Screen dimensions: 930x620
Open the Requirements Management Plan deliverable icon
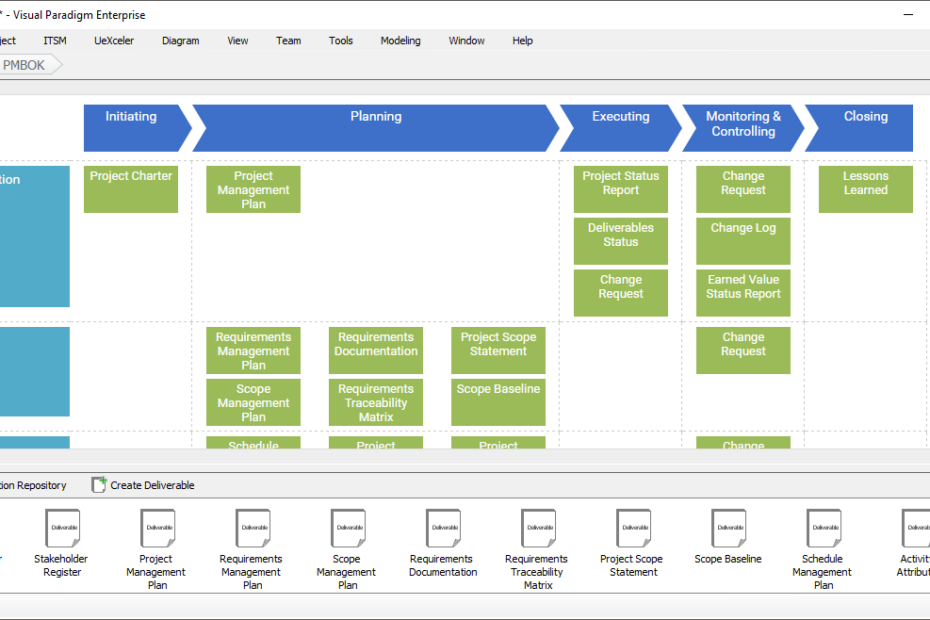252,528
